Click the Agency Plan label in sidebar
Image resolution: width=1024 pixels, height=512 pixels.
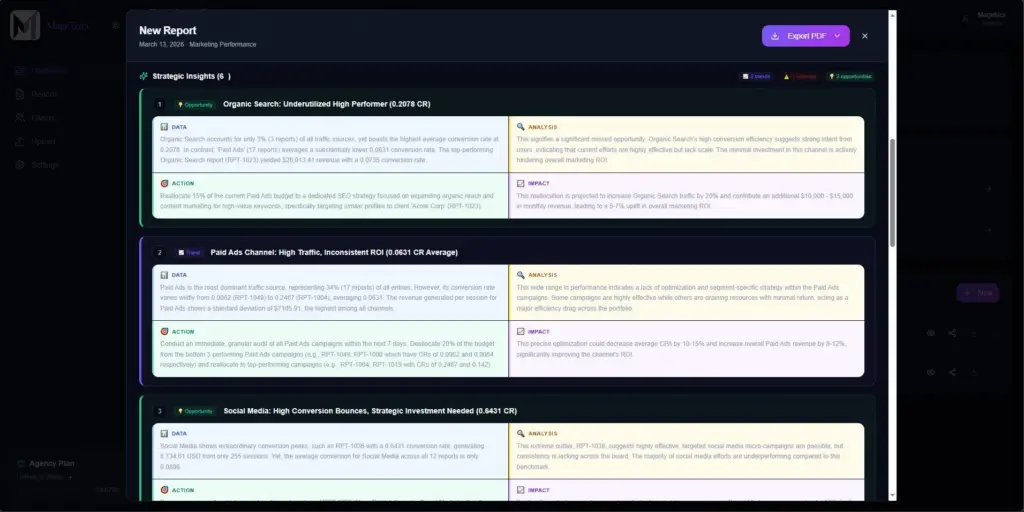tap(52, 463)
